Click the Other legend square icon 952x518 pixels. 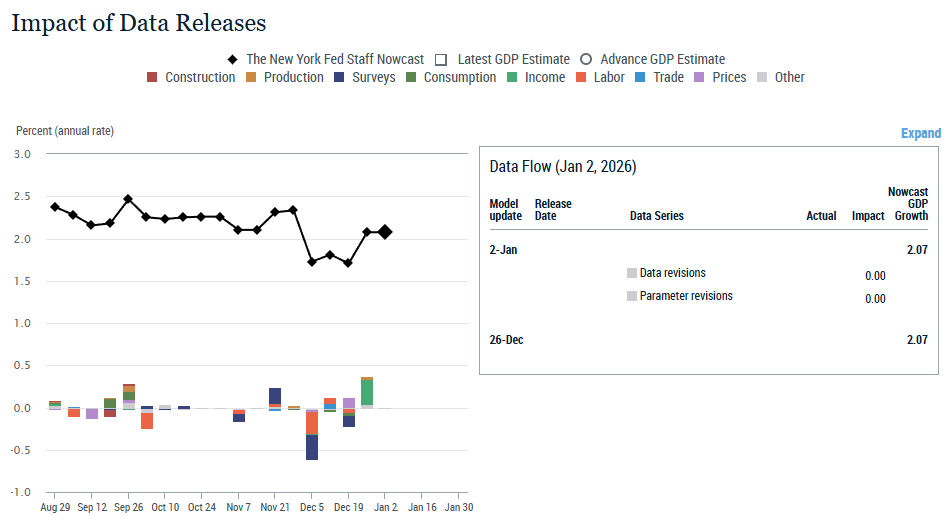pos(763,78)
